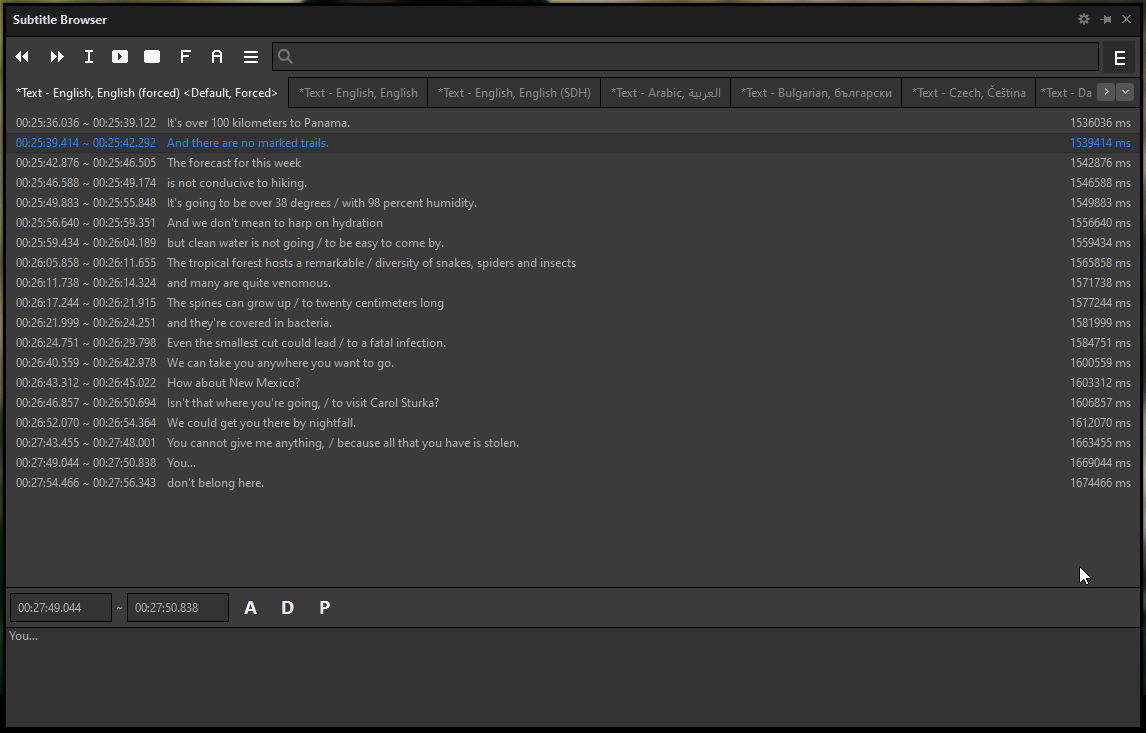Select line "We could get you there by nightfall."
Viewport: 1146px width, 733px height.
click(573, 423)
